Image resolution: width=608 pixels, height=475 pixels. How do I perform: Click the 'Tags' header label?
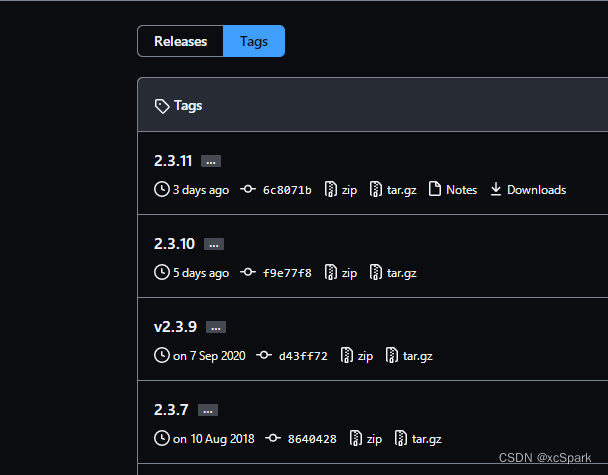[x=188, y=106]
